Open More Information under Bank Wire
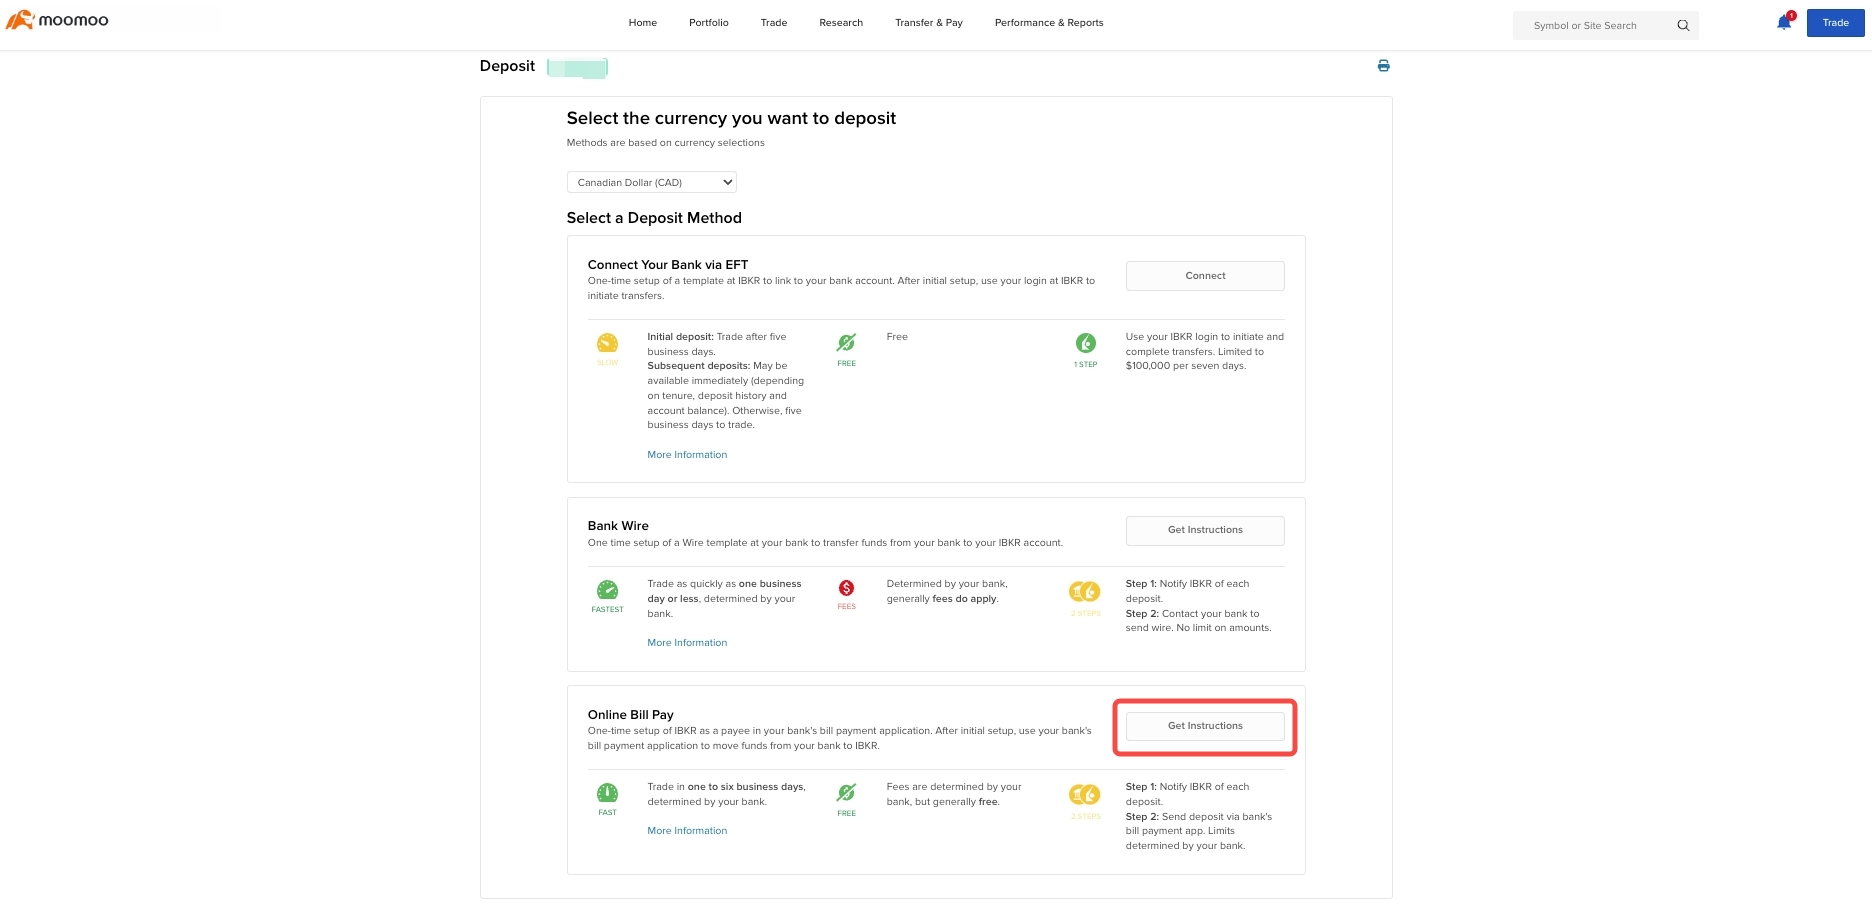1872x906 pixels. [x=687, y=643]
